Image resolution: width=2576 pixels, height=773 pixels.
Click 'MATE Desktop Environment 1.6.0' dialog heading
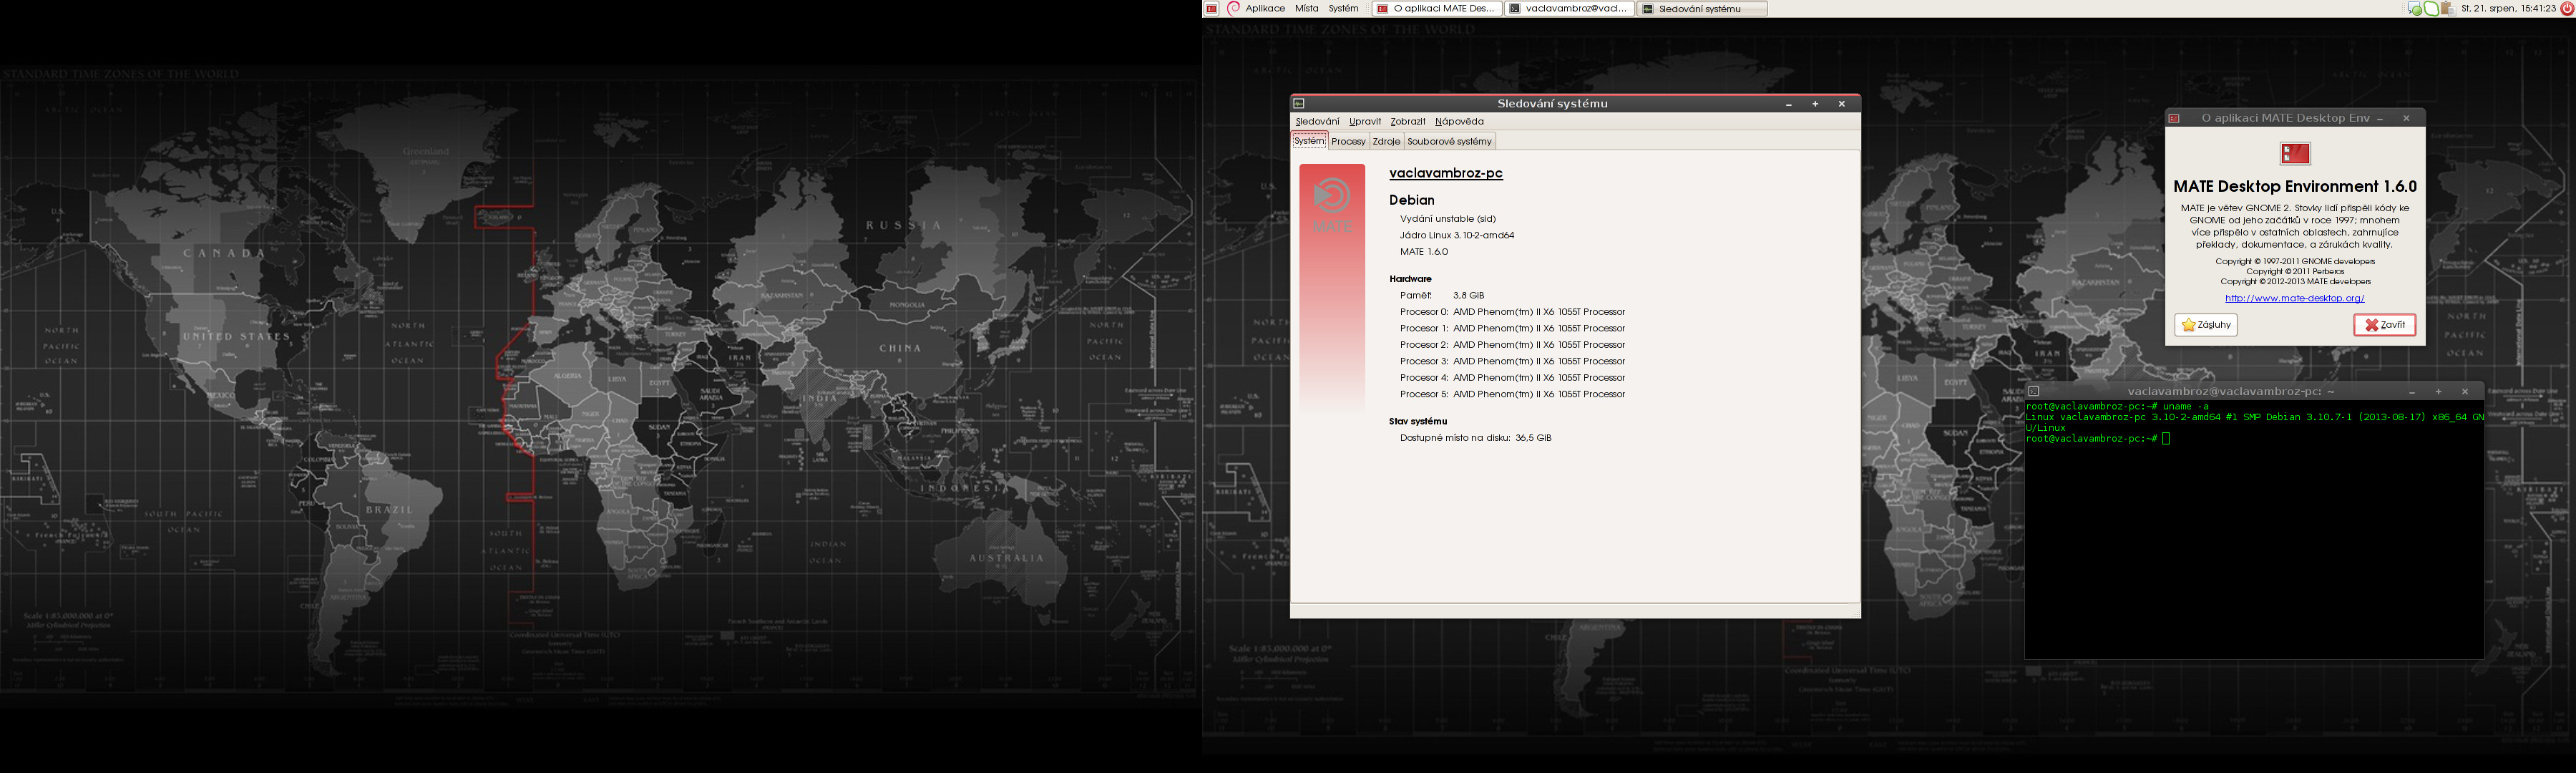pos(2295,186)
